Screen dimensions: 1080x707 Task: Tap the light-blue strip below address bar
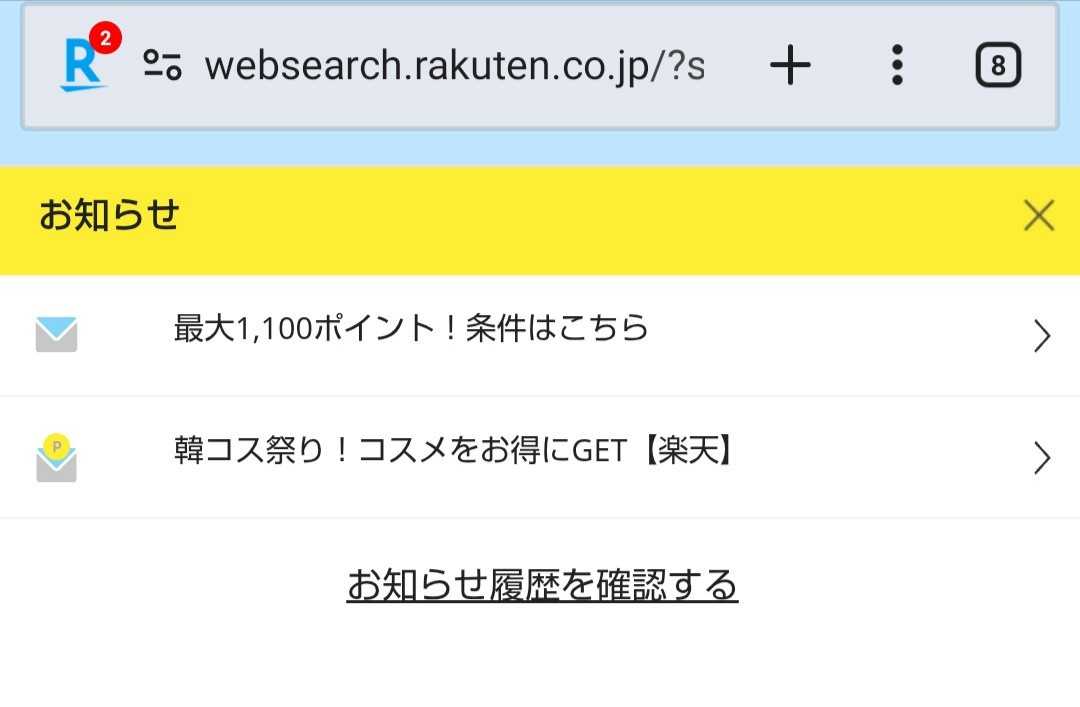click(540, 148)
